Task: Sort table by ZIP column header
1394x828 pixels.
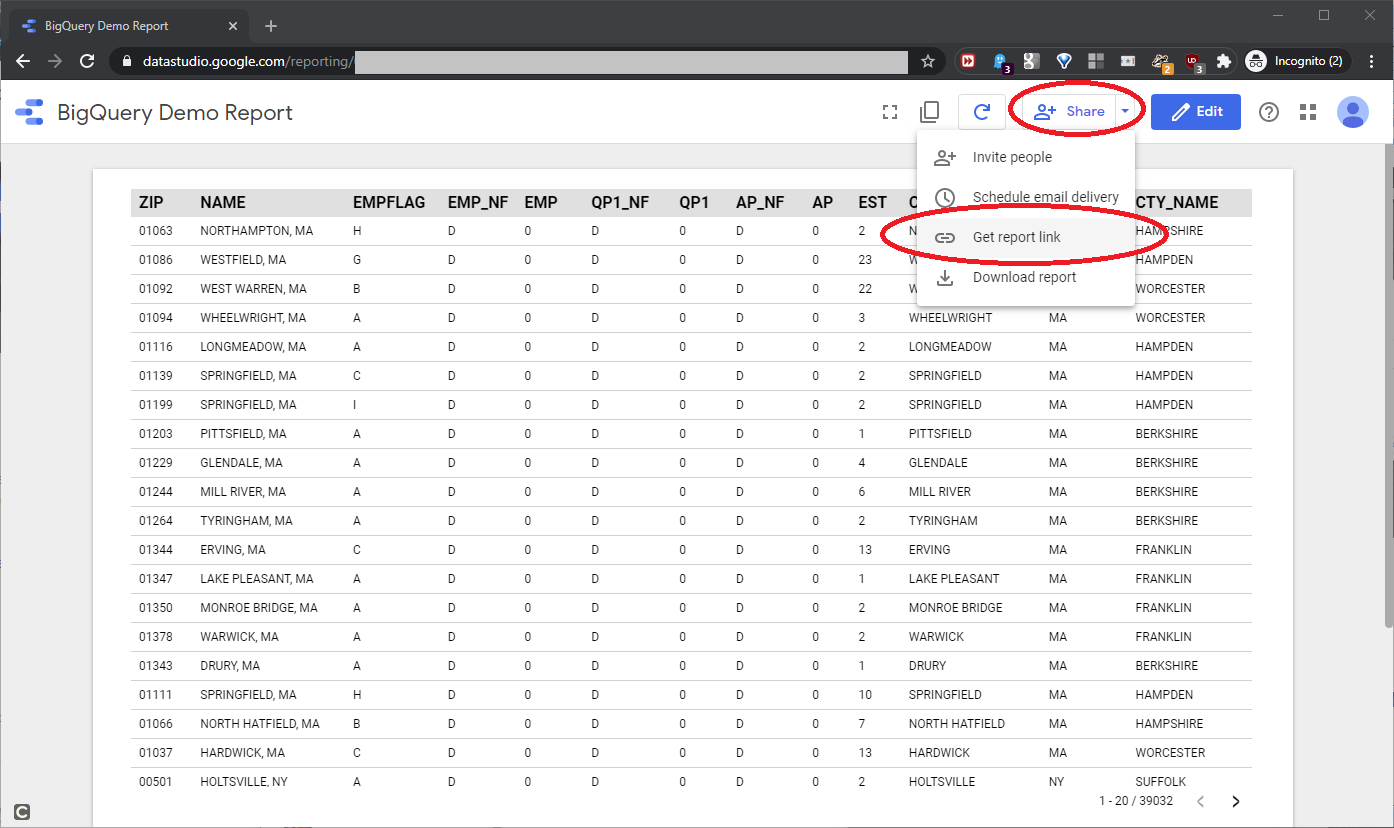Action: coord(151,202)
